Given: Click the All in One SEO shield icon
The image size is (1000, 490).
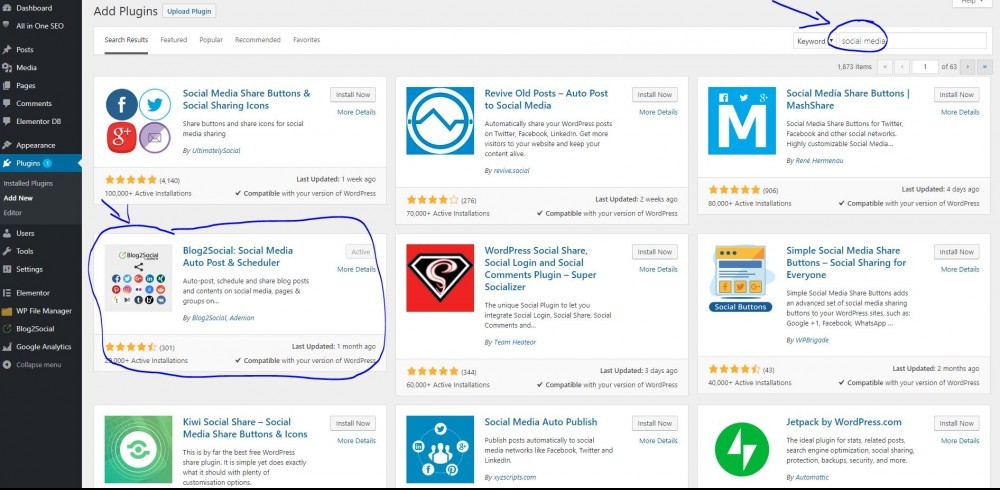Looking at the screenshot, I should (6, 26).
